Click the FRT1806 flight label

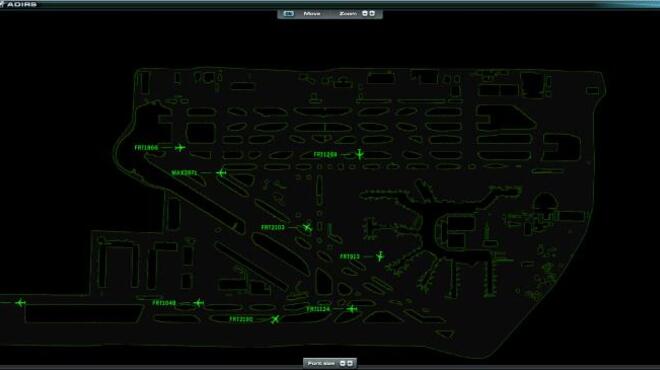146,148
